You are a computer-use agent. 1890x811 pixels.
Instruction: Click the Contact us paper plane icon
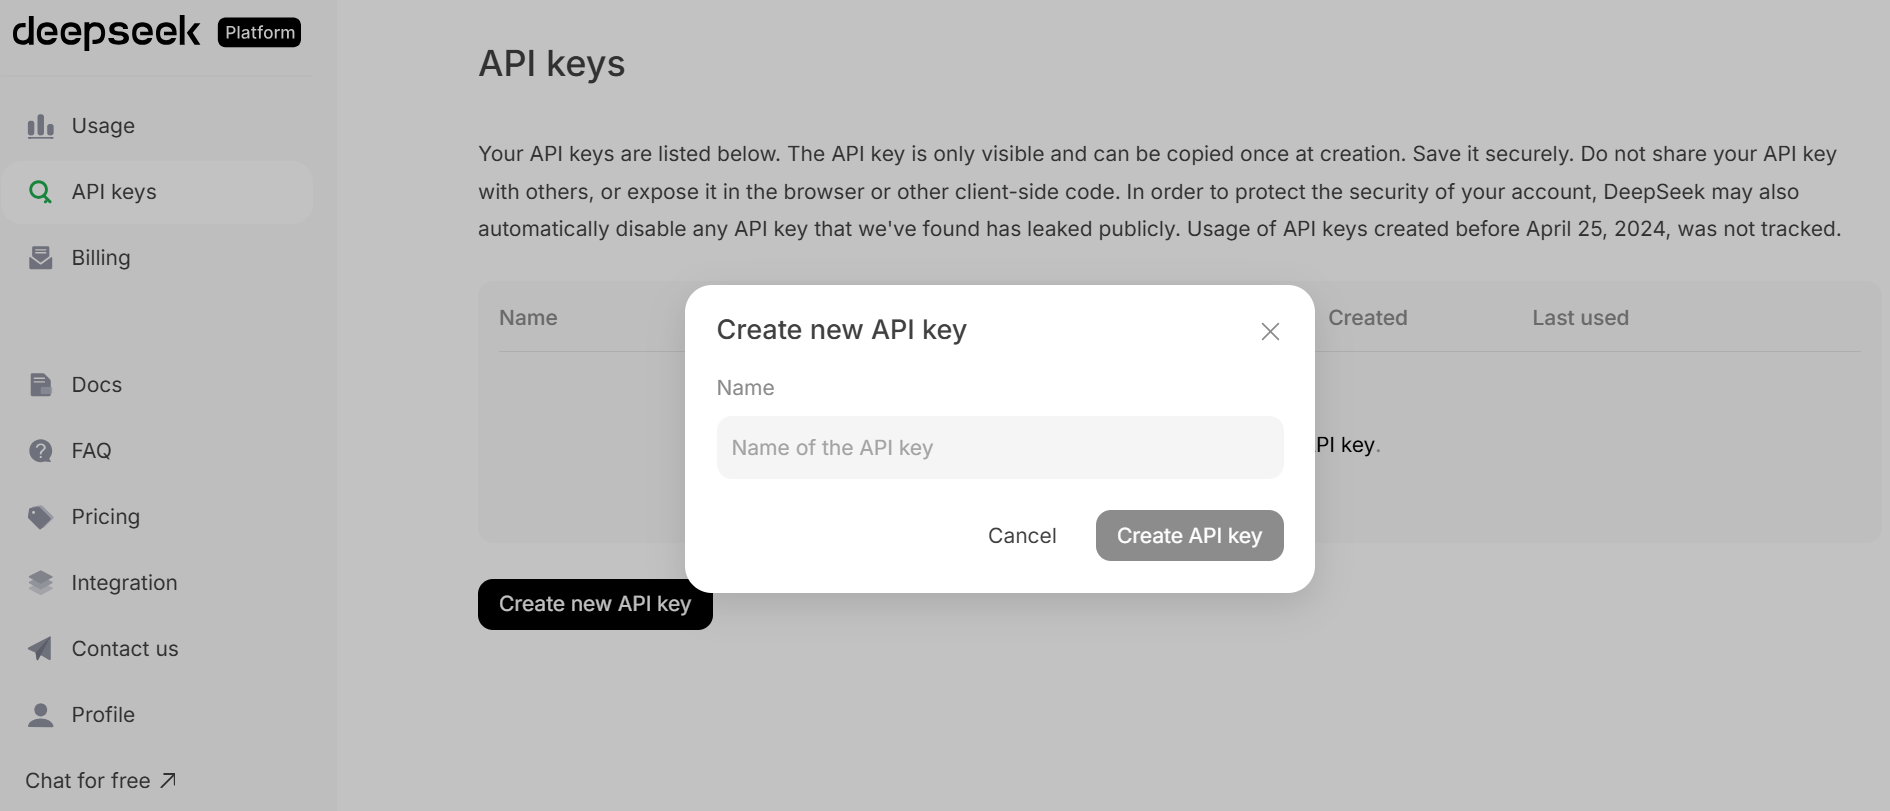point(40,649)
